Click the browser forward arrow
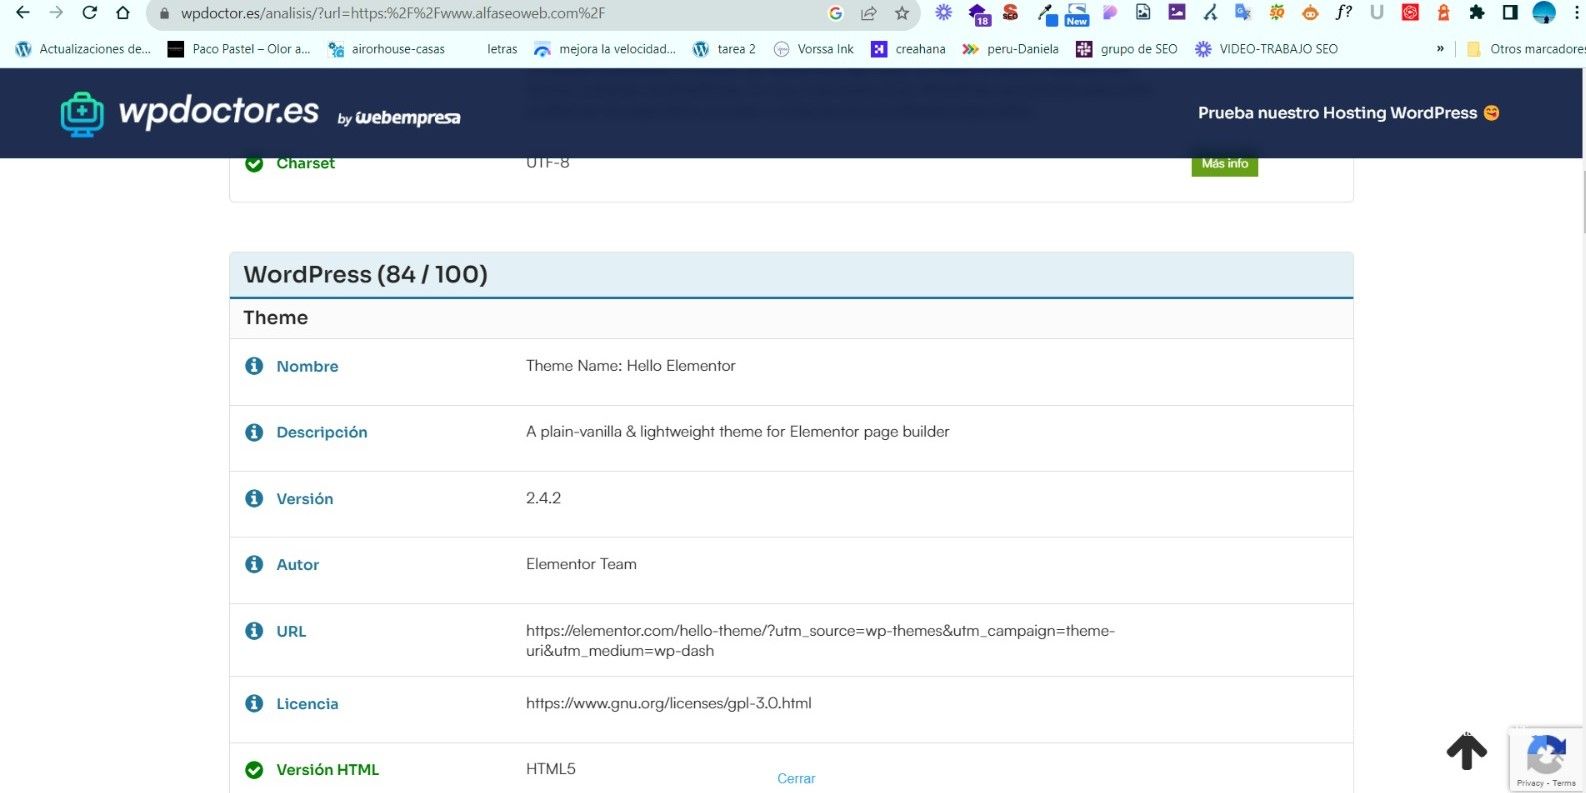Image resolution: width=1586 pixels, height=793 pixels. click(x=56, y=13)
